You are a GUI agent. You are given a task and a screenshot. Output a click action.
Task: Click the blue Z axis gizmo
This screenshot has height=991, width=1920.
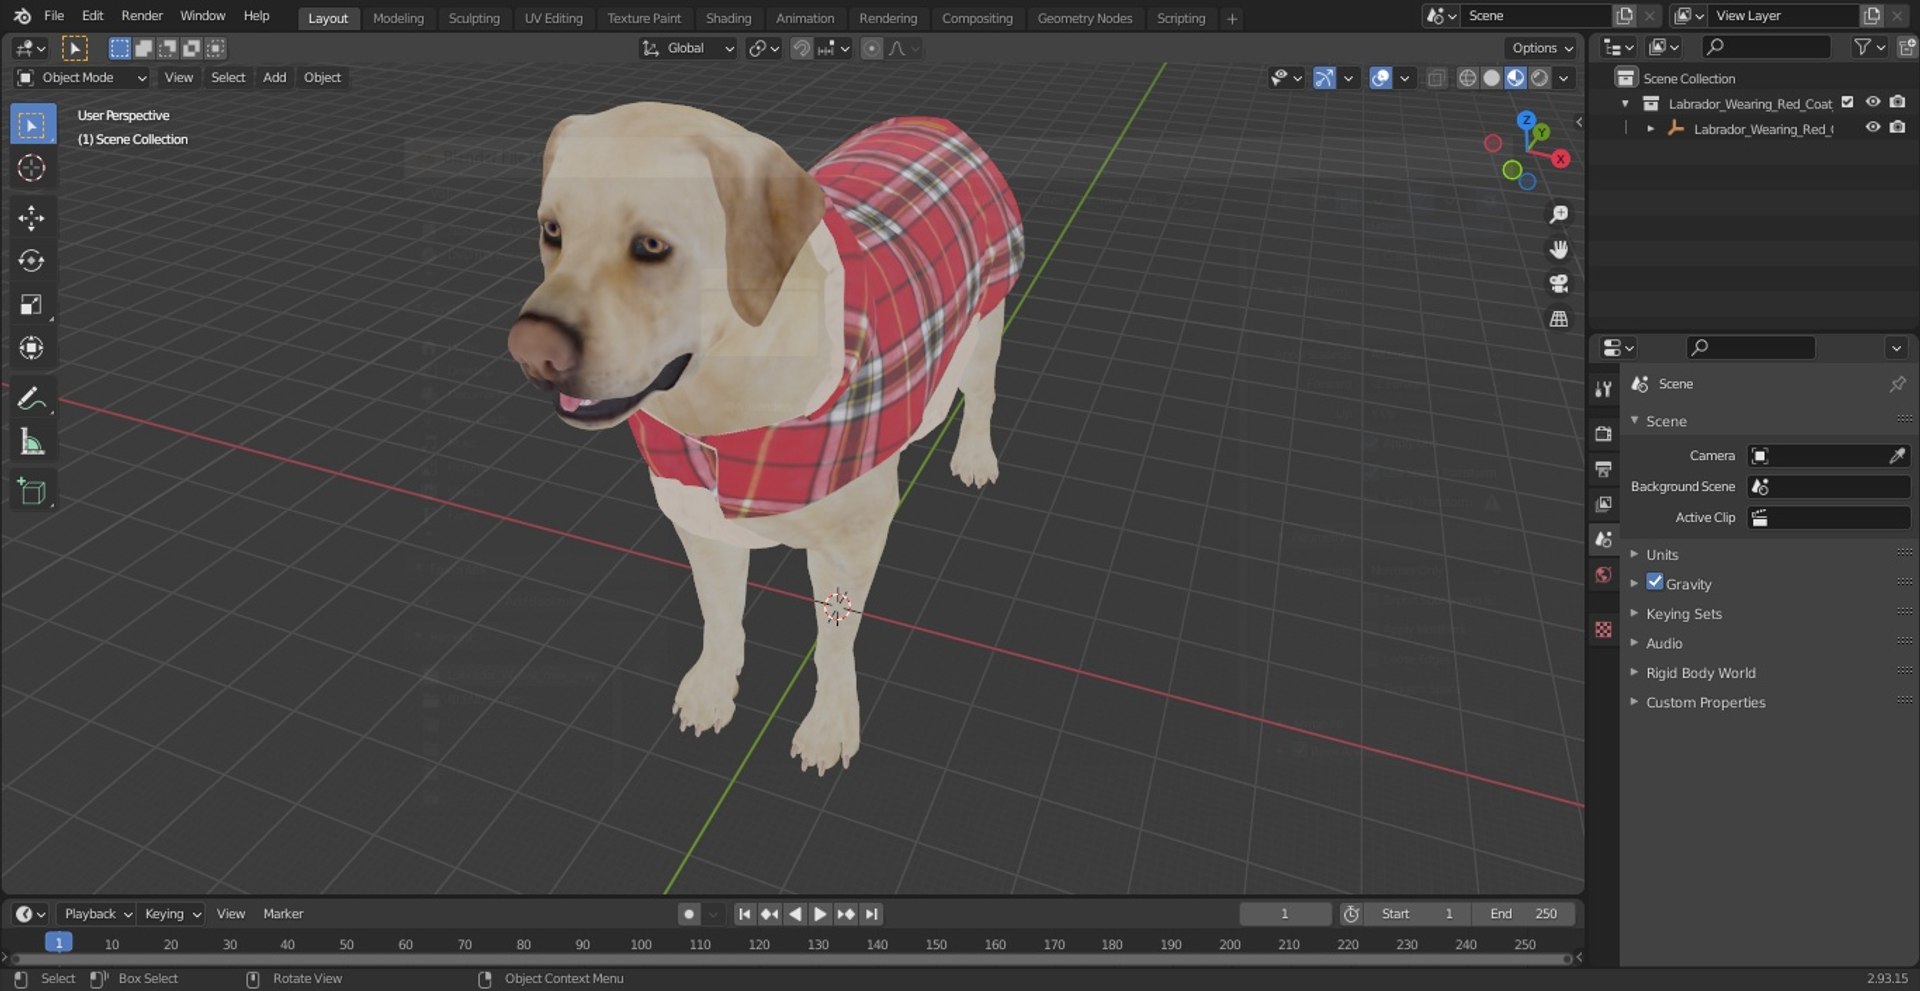1526,120
